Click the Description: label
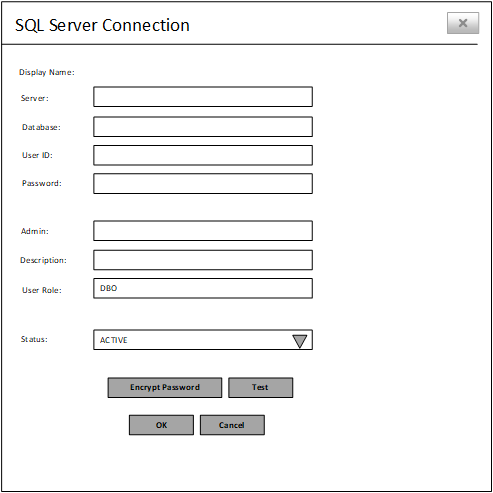493x493 pixels. pyautogui.click(x=43, y=260)
